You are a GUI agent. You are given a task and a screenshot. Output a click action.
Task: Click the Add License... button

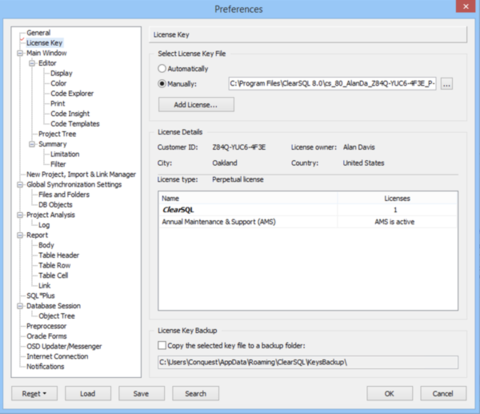[196, 105]
